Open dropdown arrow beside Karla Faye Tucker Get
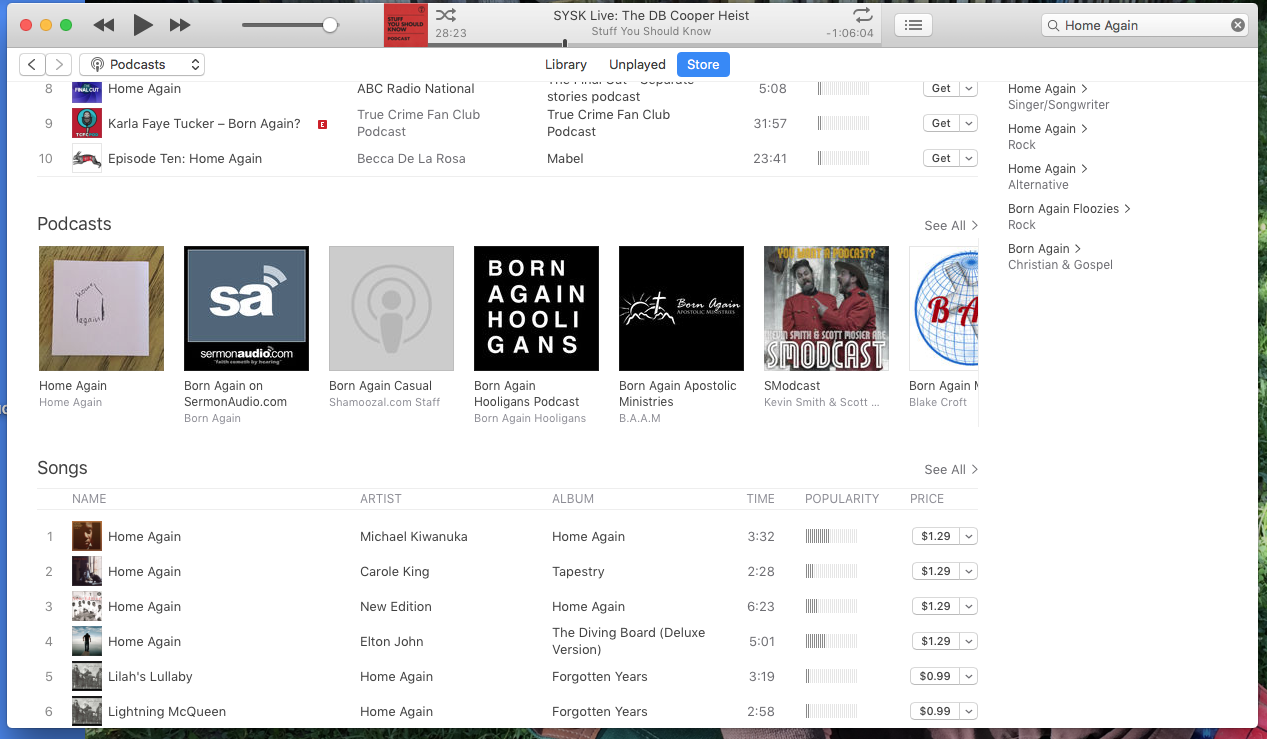Image resolution: width=1267 pixels, height=739 pixels. [x=968, y=123]
